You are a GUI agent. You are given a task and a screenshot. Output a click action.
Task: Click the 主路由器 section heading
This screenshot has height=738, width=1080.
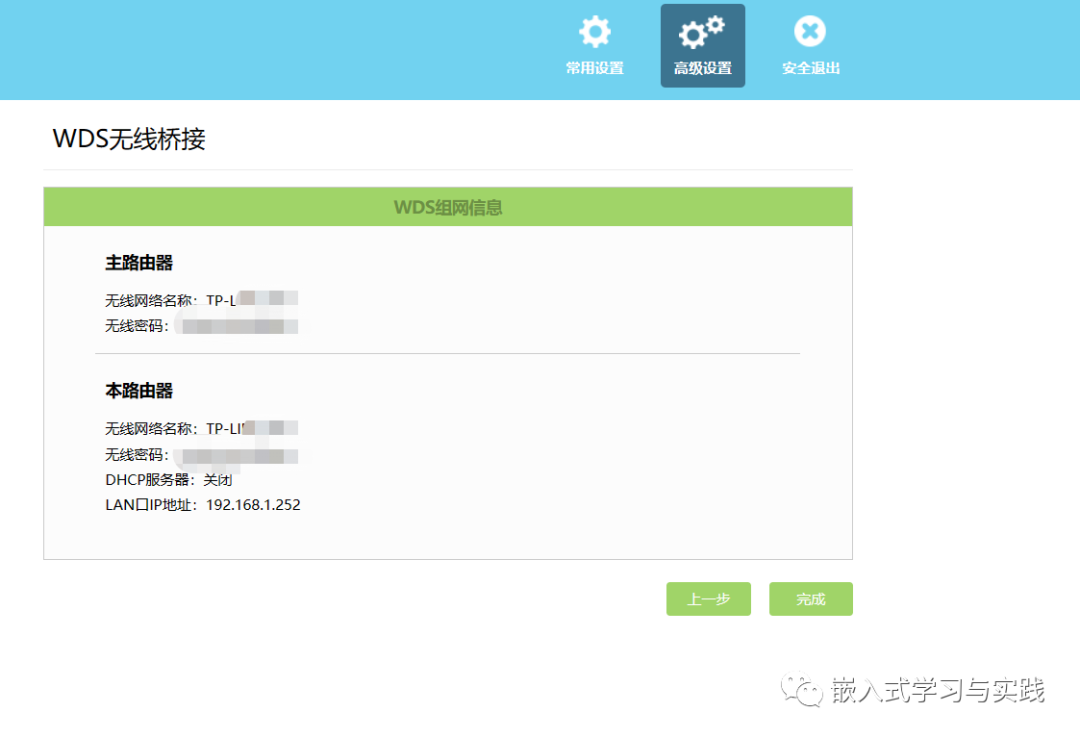(139, 263)
